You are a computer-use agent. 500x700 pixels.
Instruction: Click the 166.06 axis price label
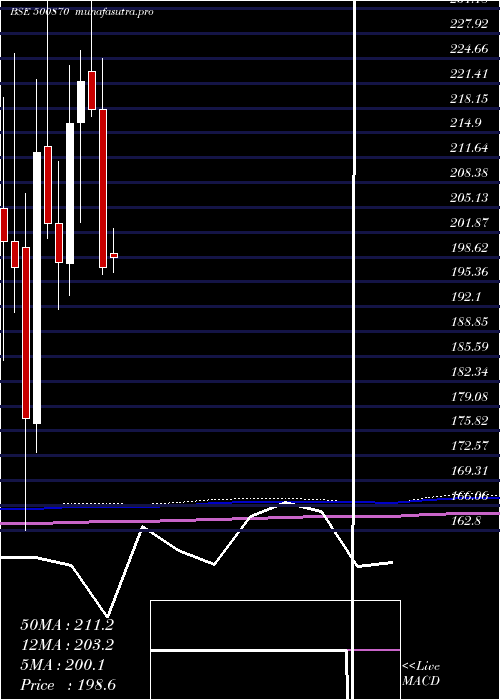coord(470,495)
